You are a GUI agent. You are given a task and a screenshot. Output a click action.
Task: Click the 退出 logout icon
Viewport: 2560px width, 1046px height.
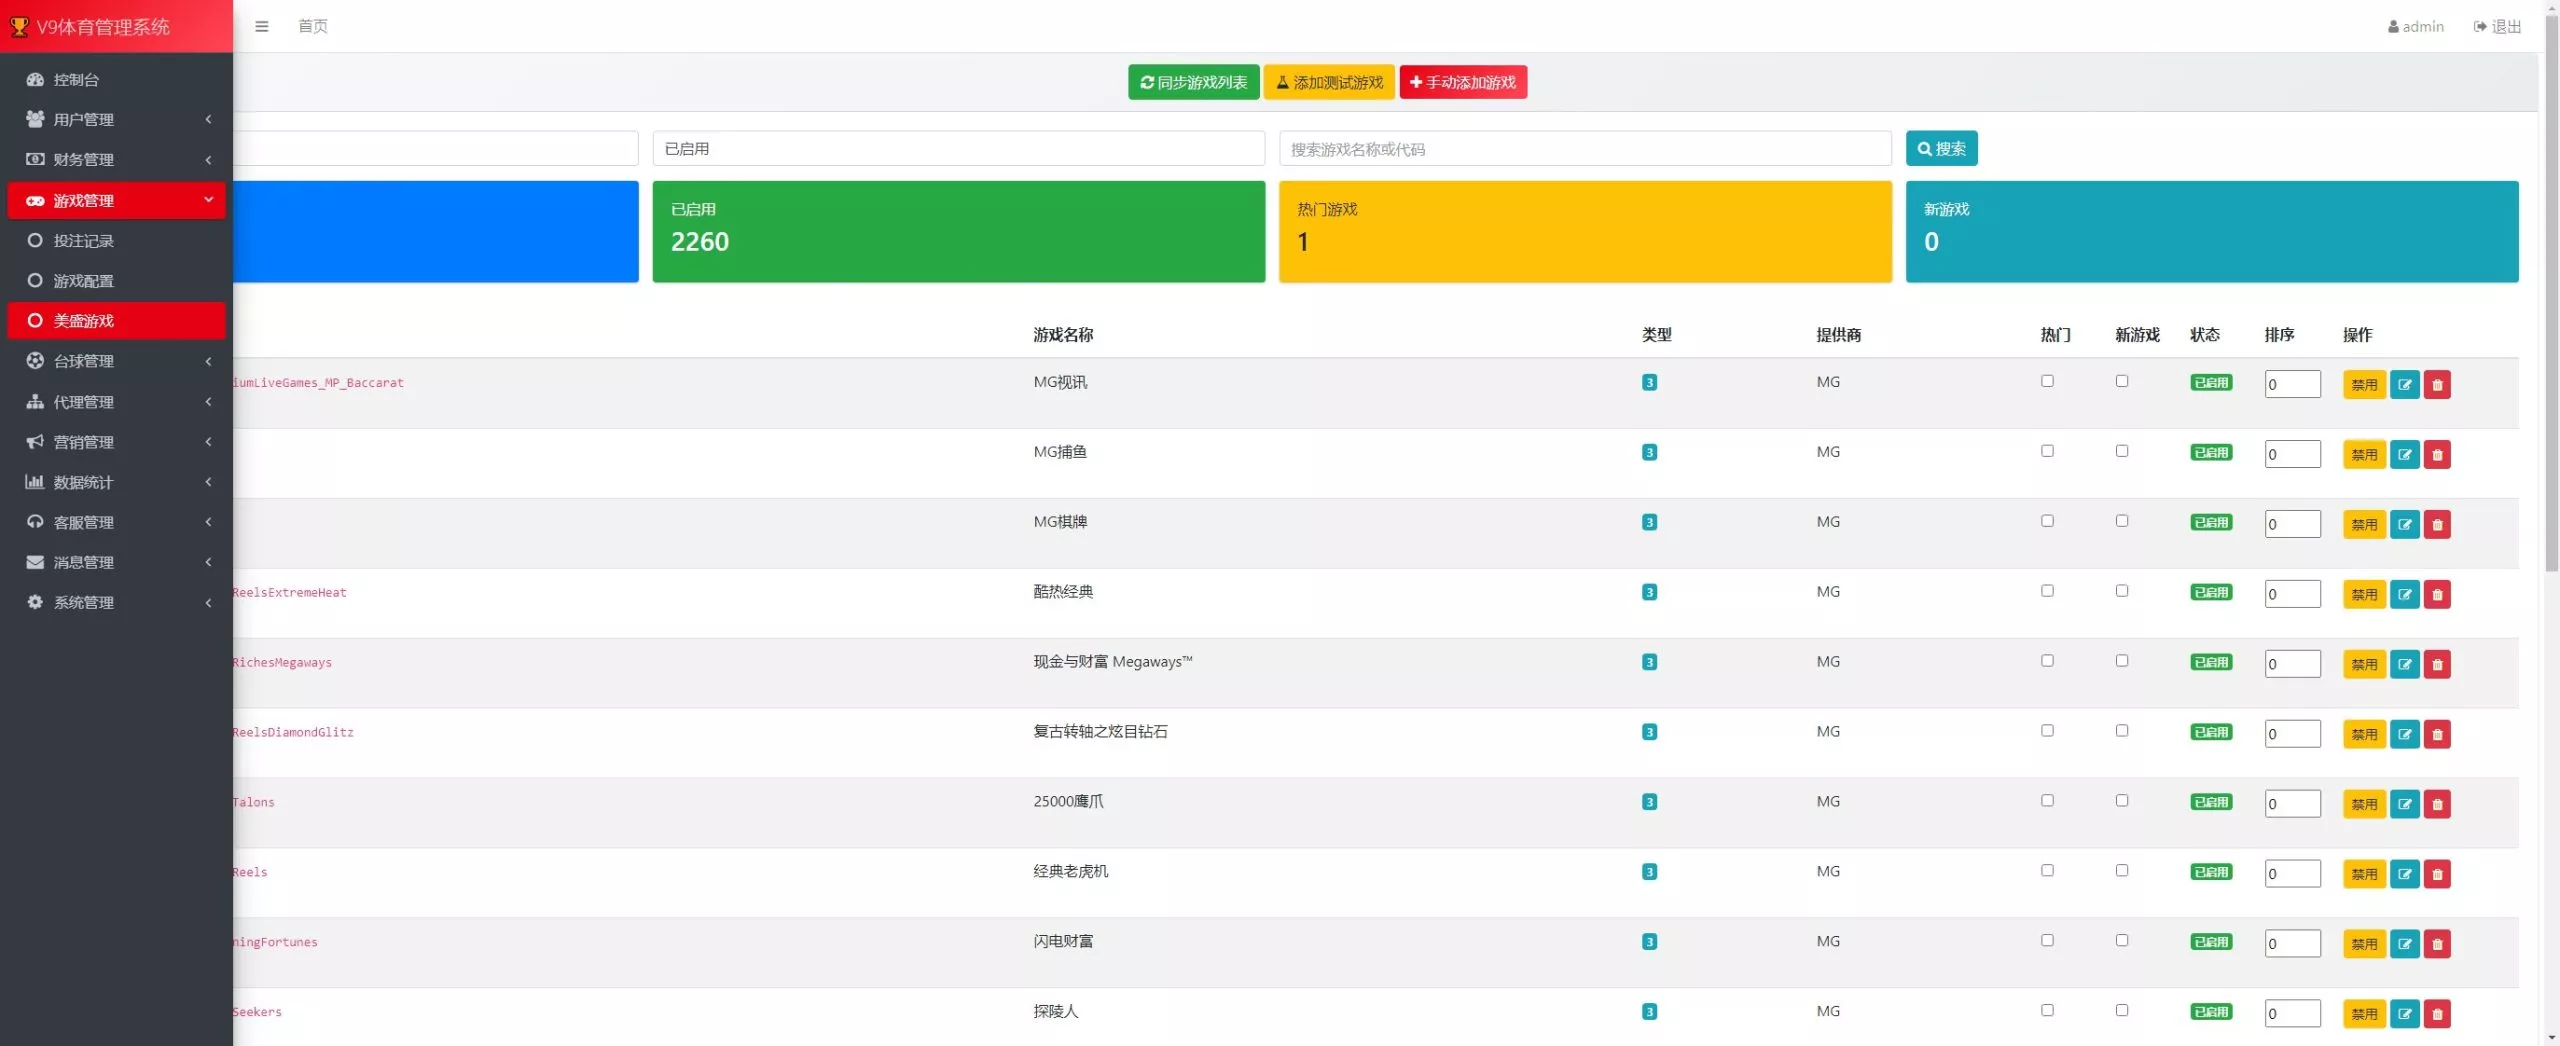pyautogui.click(x=2480, y=27)
